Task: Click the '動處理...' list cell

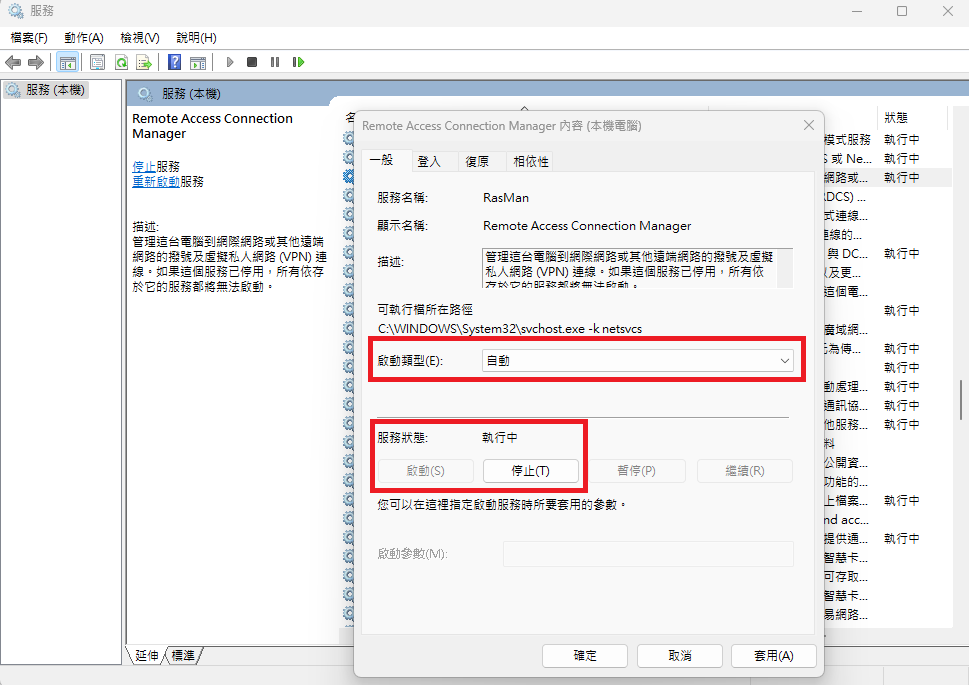Action: pyautogui.click(x=846, y=386)
